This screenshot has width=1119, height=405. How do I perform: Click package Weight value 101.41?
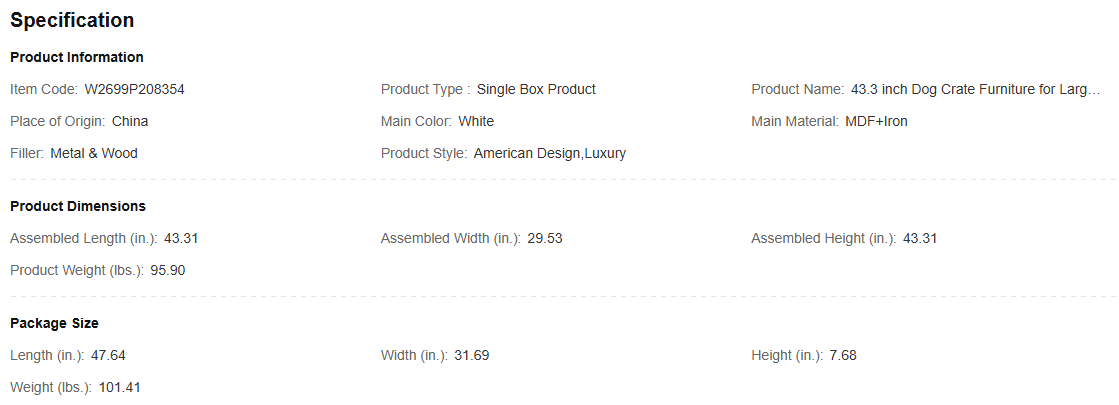(120, 387)
